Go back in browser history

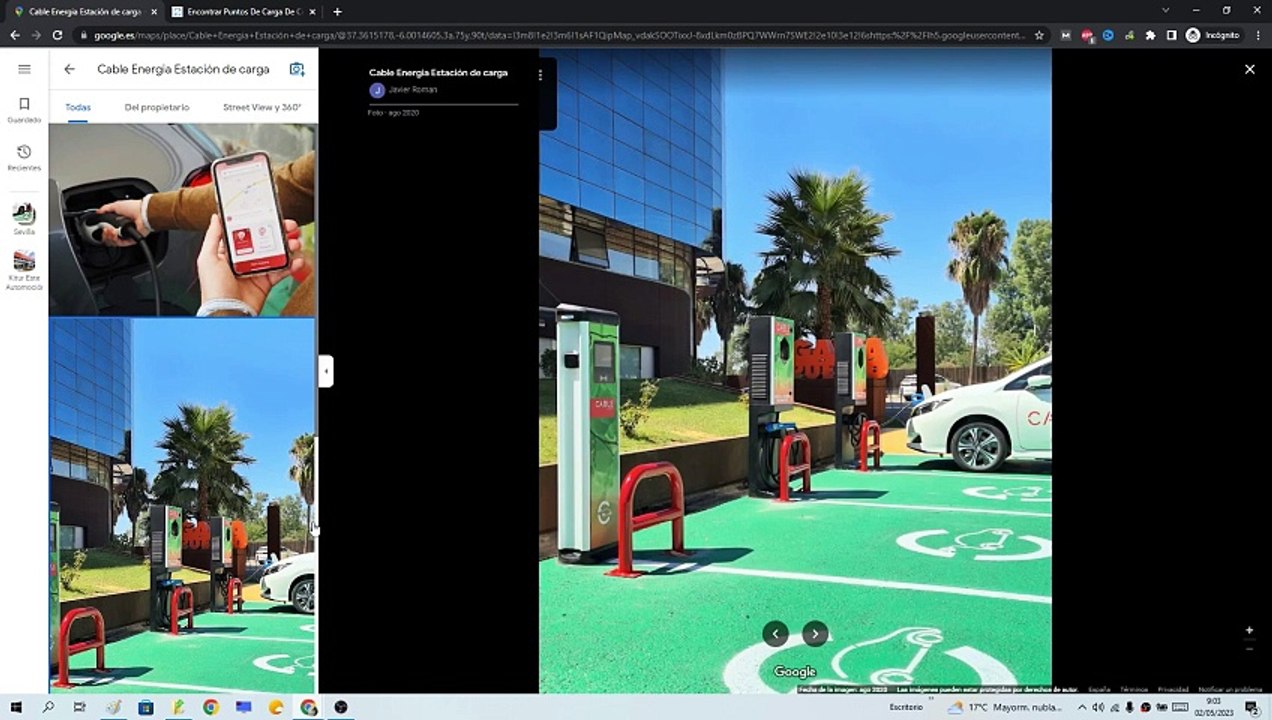click(x=14, y=35)
